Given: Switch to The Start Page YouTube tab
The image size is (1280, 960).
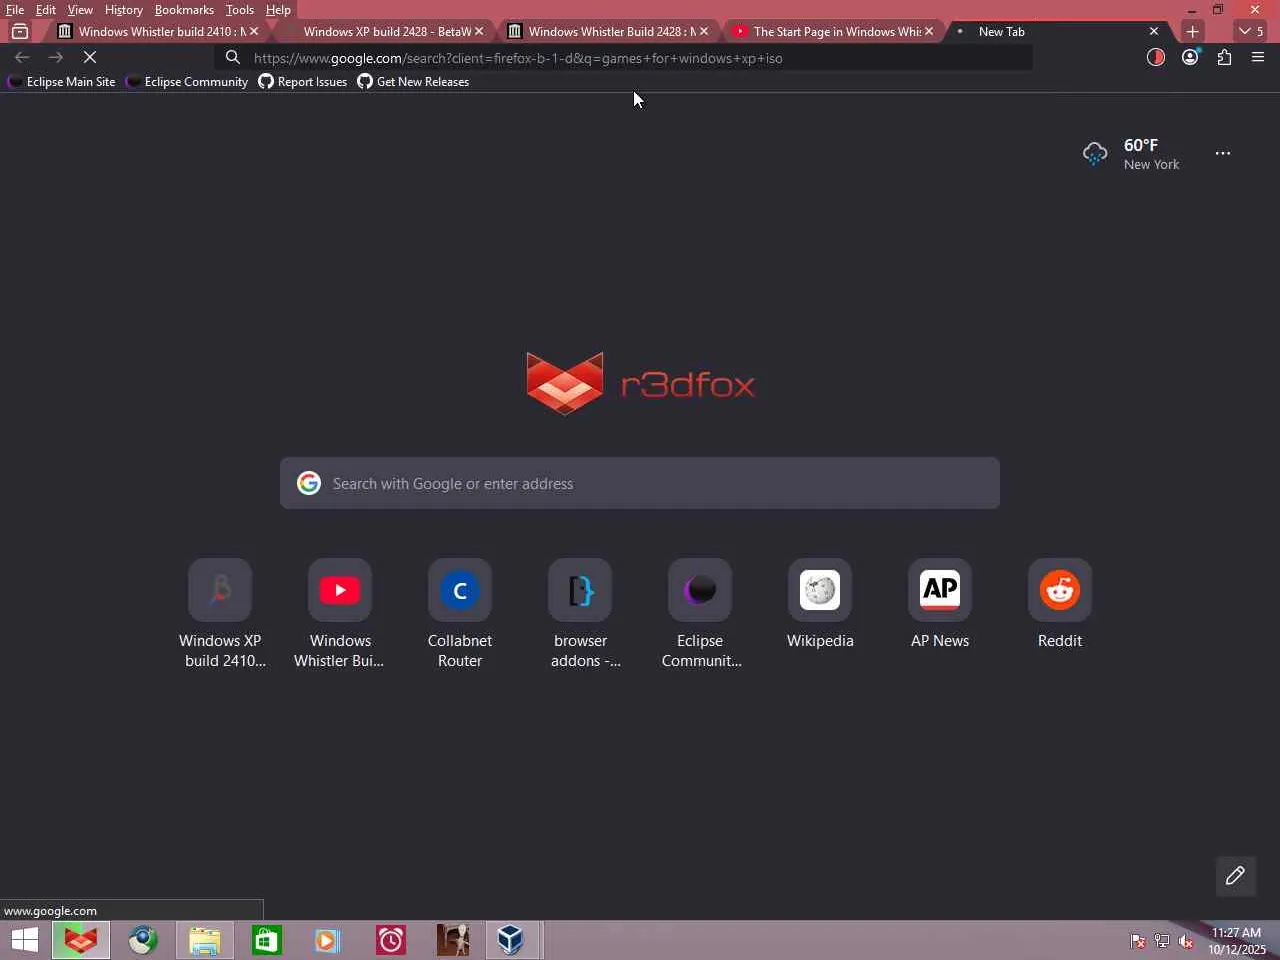Looking at the screenshot, I should pos(830,31).
